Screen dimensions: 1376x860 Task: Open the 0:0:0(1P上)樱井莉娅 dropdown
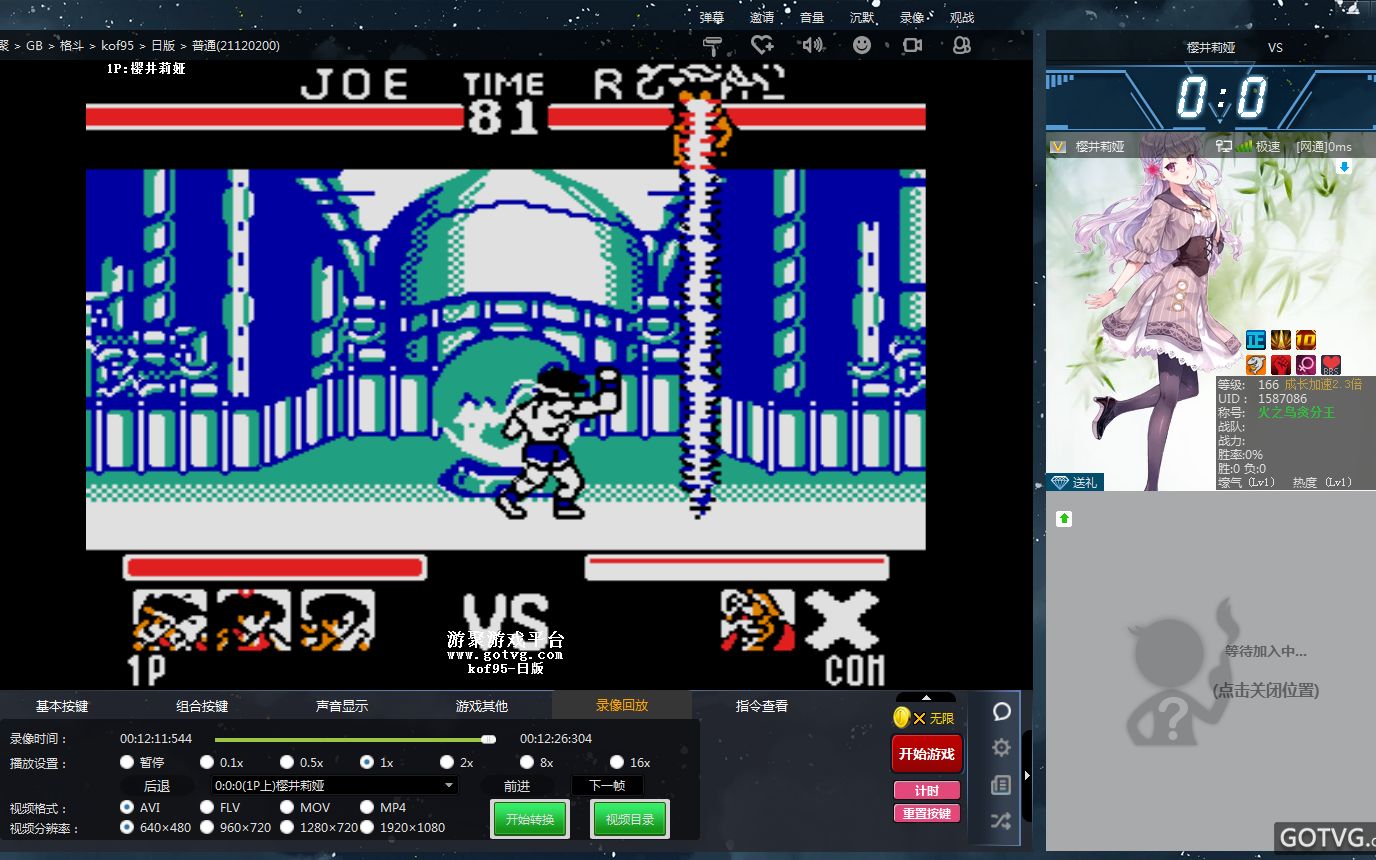tap(335, 786)
